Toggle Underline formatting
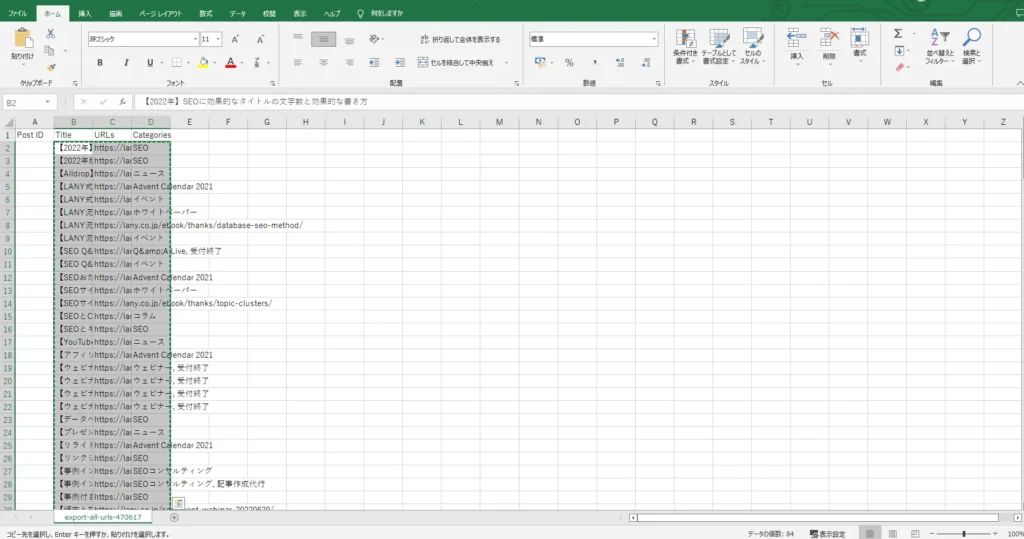 [x=150, y=63]
